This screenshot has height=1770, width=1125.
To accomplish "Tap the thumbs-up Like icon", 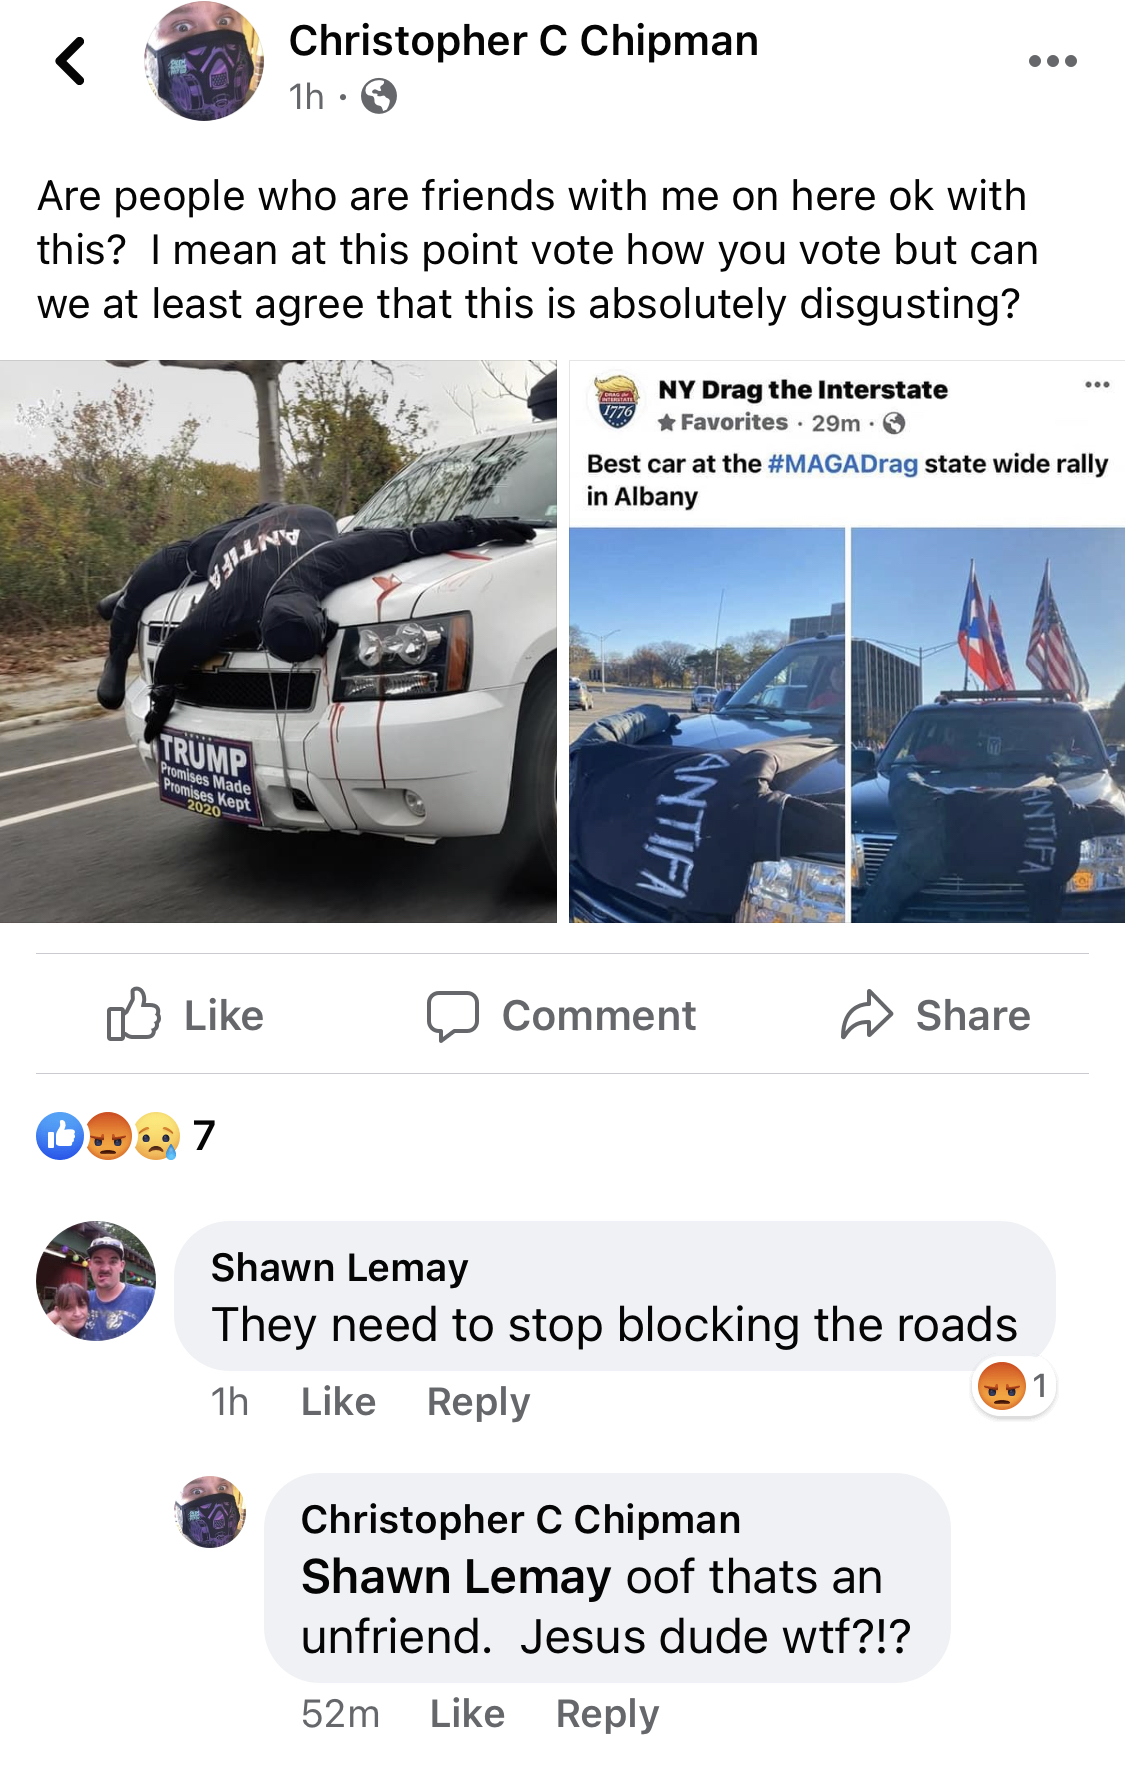I will click(x=133, y=1015).
